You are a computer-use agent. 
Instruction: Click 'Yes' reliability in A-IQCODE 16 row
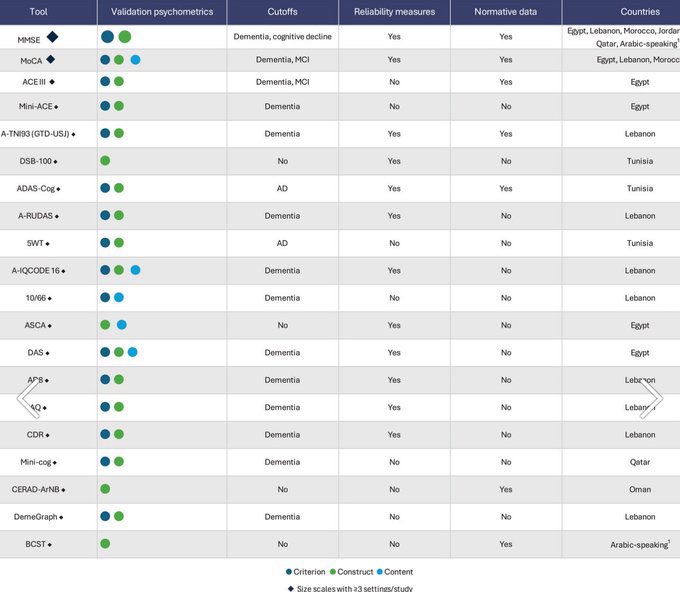[394, 271]
